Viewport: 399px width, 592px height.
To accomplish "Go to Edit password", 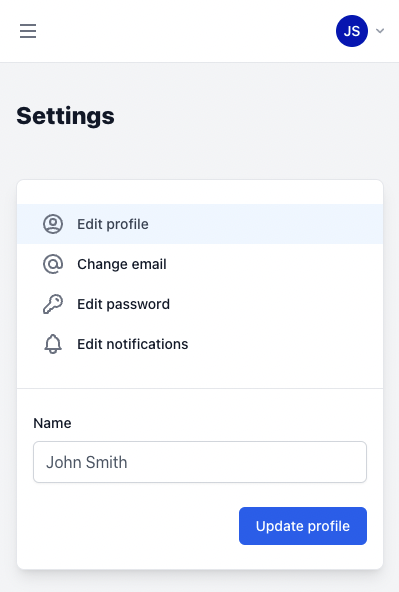I will point(200,304).
